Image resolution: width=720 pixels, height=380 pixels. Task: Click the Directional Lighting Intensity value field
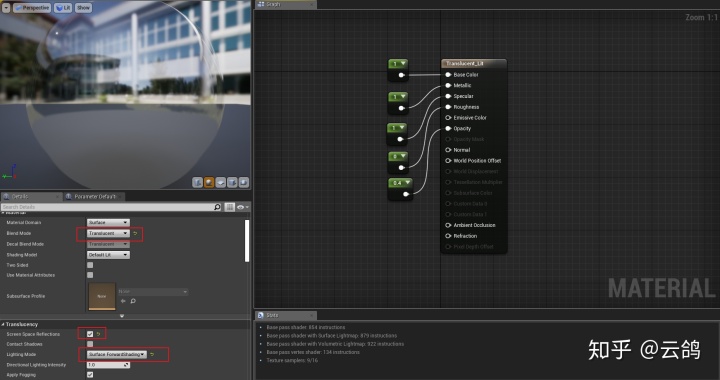[x=108, y=365]
